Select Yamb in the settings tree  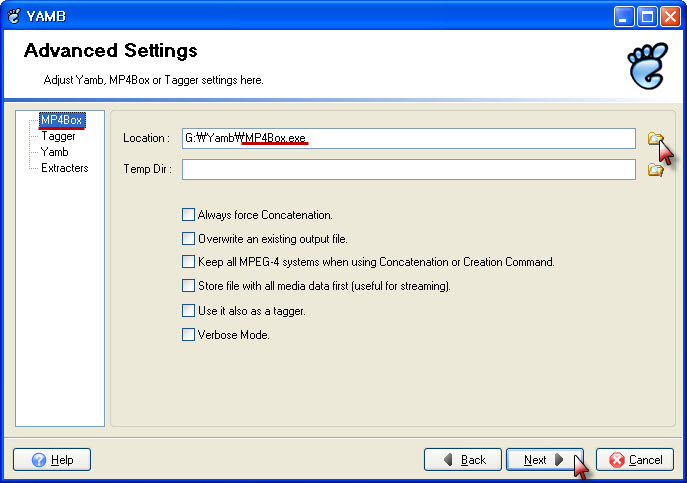pos(55,152)
